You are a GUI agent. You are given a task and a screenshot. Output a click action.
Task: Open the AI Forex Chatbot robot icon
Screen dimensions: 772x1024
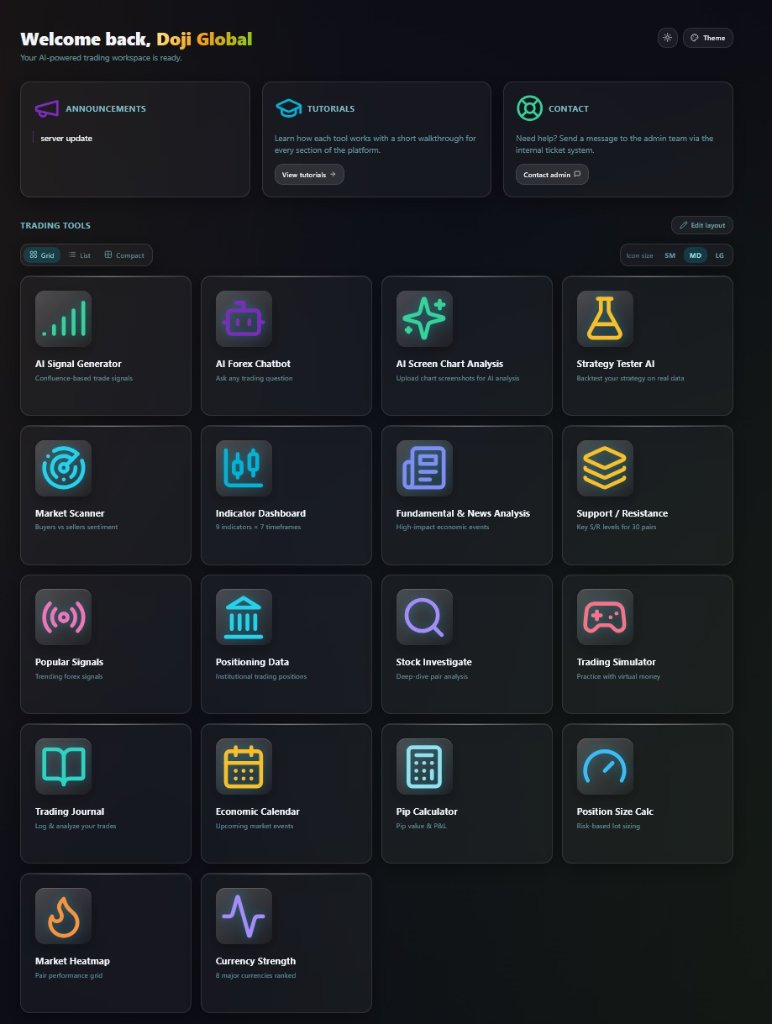pyautogui.click(x=244, y=319)
